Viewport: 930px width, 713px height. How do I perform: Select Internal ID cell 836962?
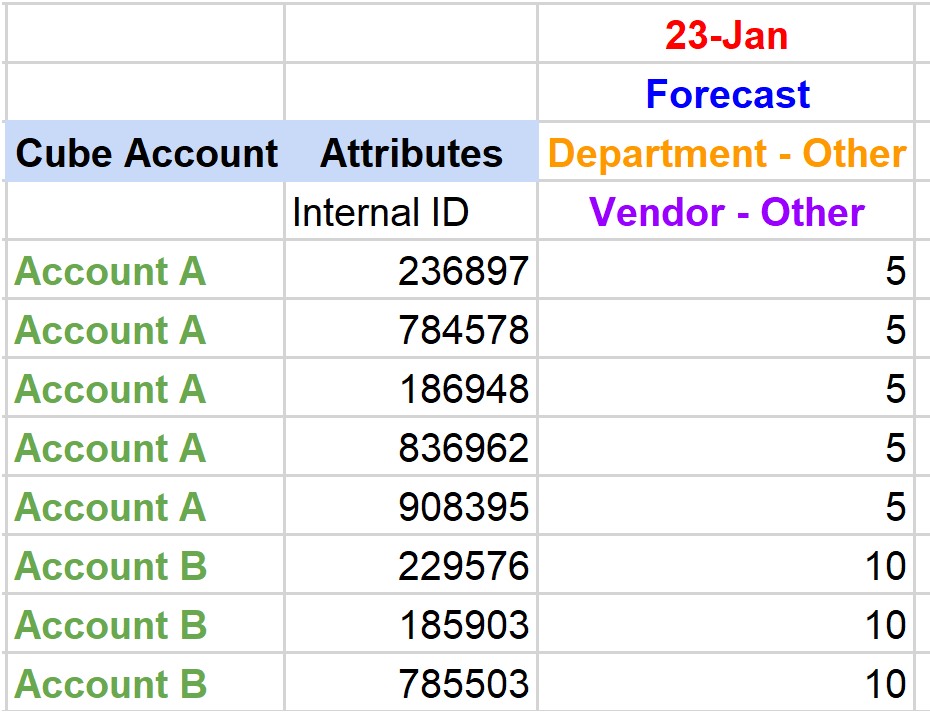411,447
